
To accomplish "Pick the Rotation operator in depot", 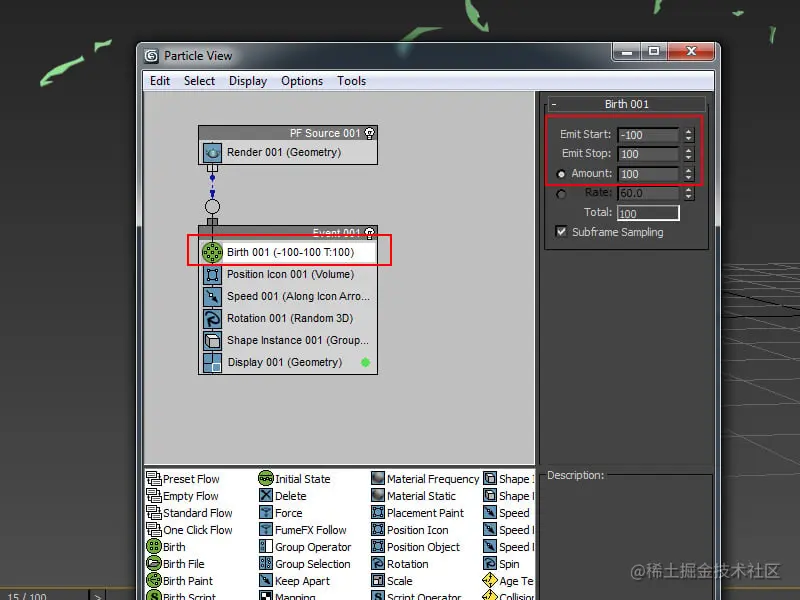I will [399, 564].
